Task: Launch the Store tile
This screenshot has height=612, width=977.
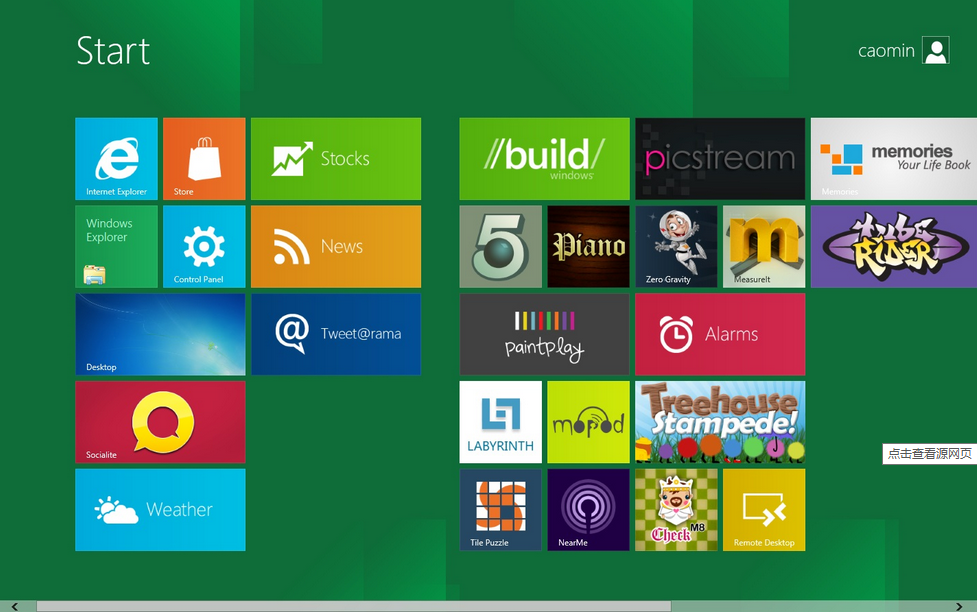Action: point(204,159)
